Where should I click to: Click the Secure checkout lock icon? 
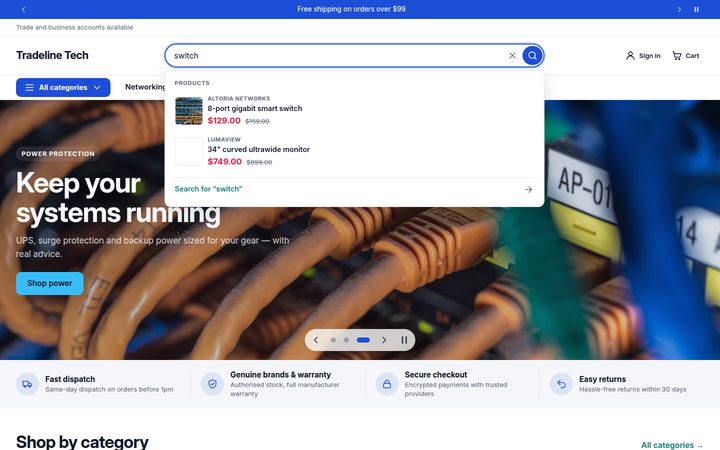pyautogui.click(x=387, y=384)
